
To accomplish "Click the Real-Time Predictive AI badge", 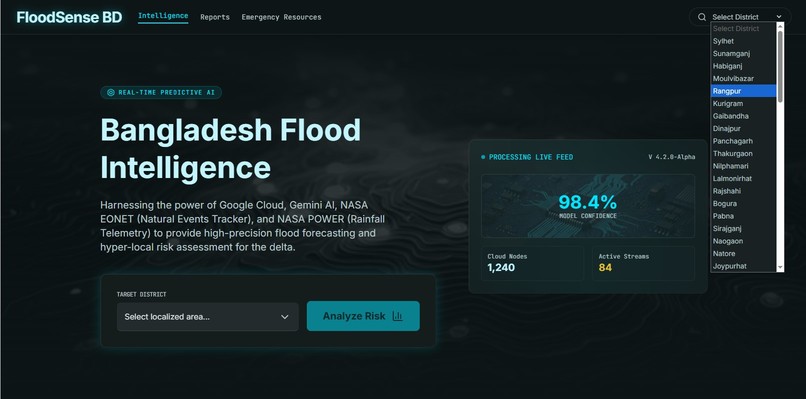I will [x=161, y=93].
